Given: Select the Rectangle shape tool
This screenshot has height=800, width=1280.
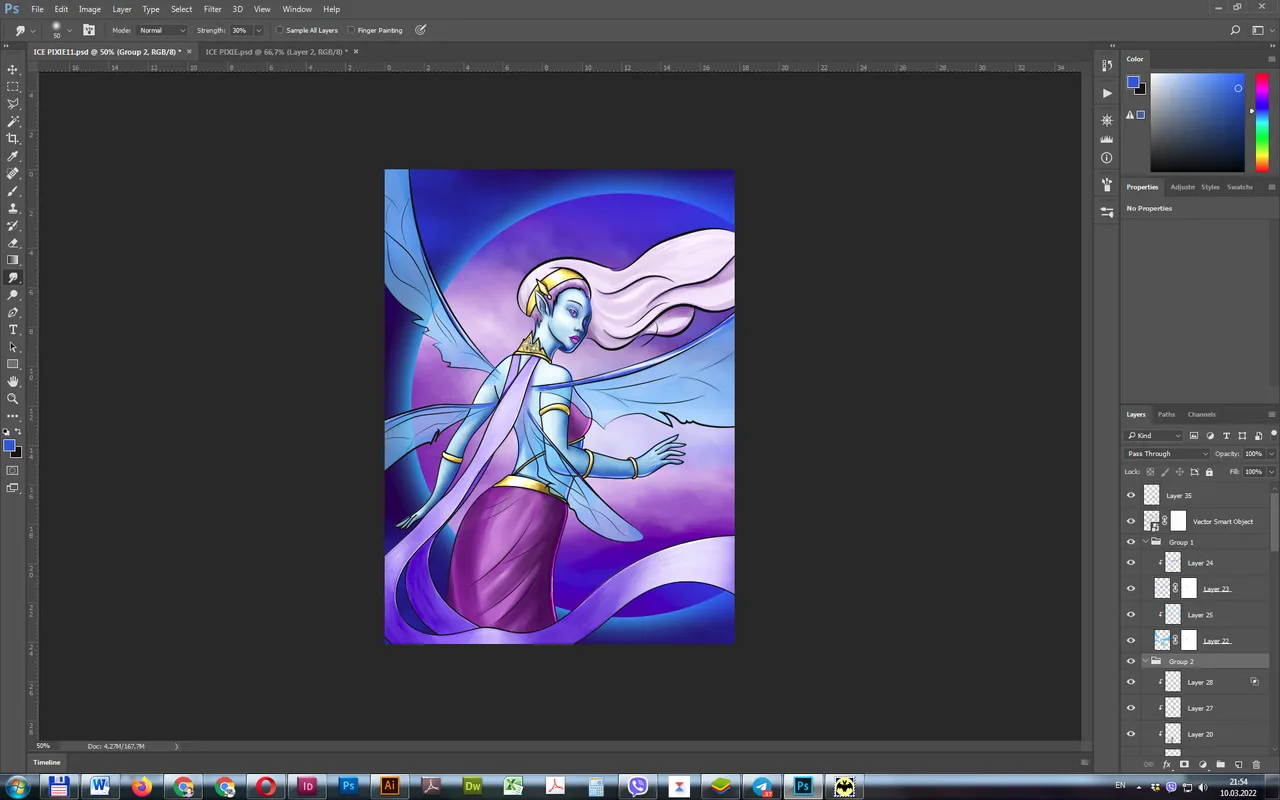Looking at the screenshot, I should pyautogui.click(x=13, y=365).
